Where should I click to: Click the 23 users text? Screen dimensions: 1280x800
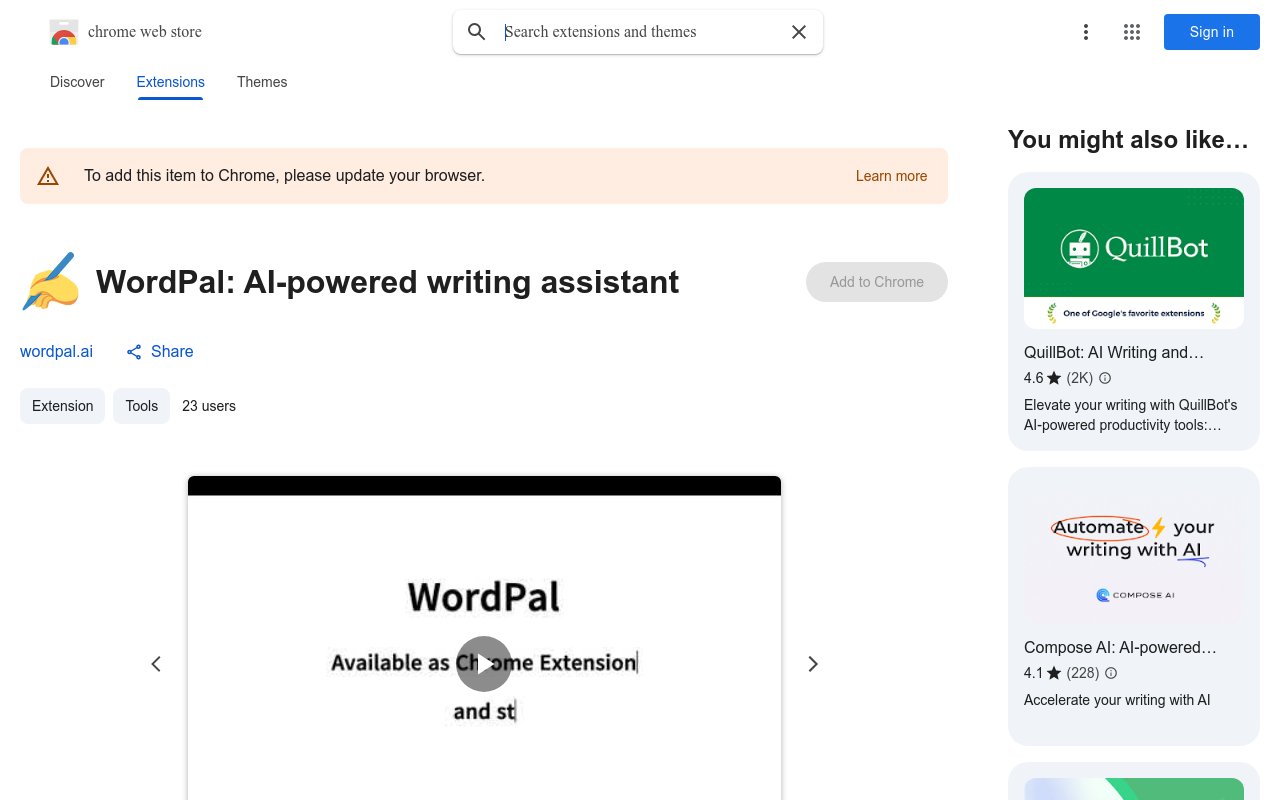click(209, 406)
